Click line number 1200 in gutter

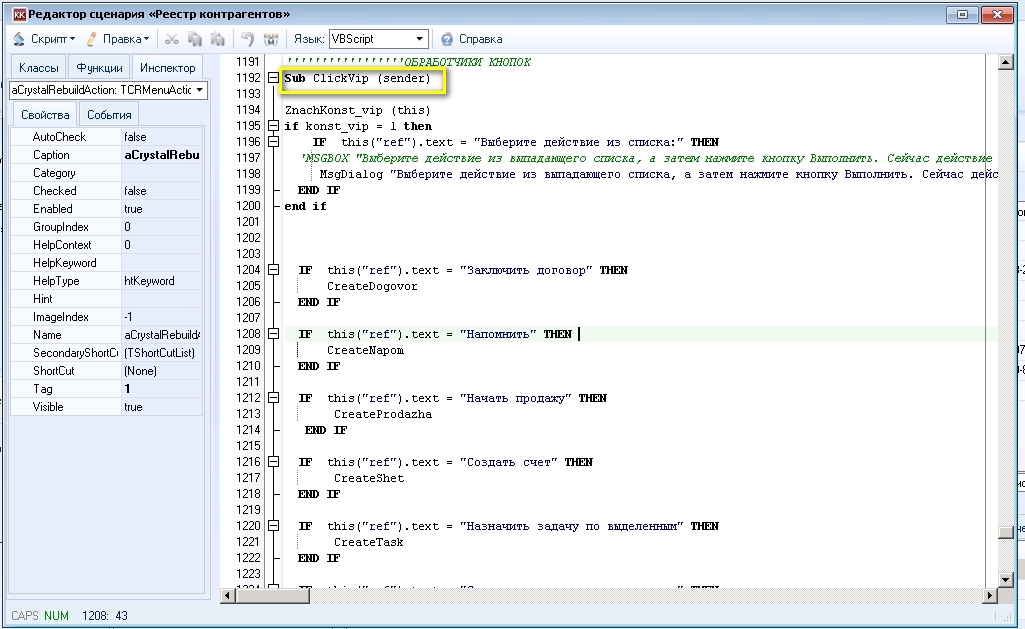coord(248,206)
